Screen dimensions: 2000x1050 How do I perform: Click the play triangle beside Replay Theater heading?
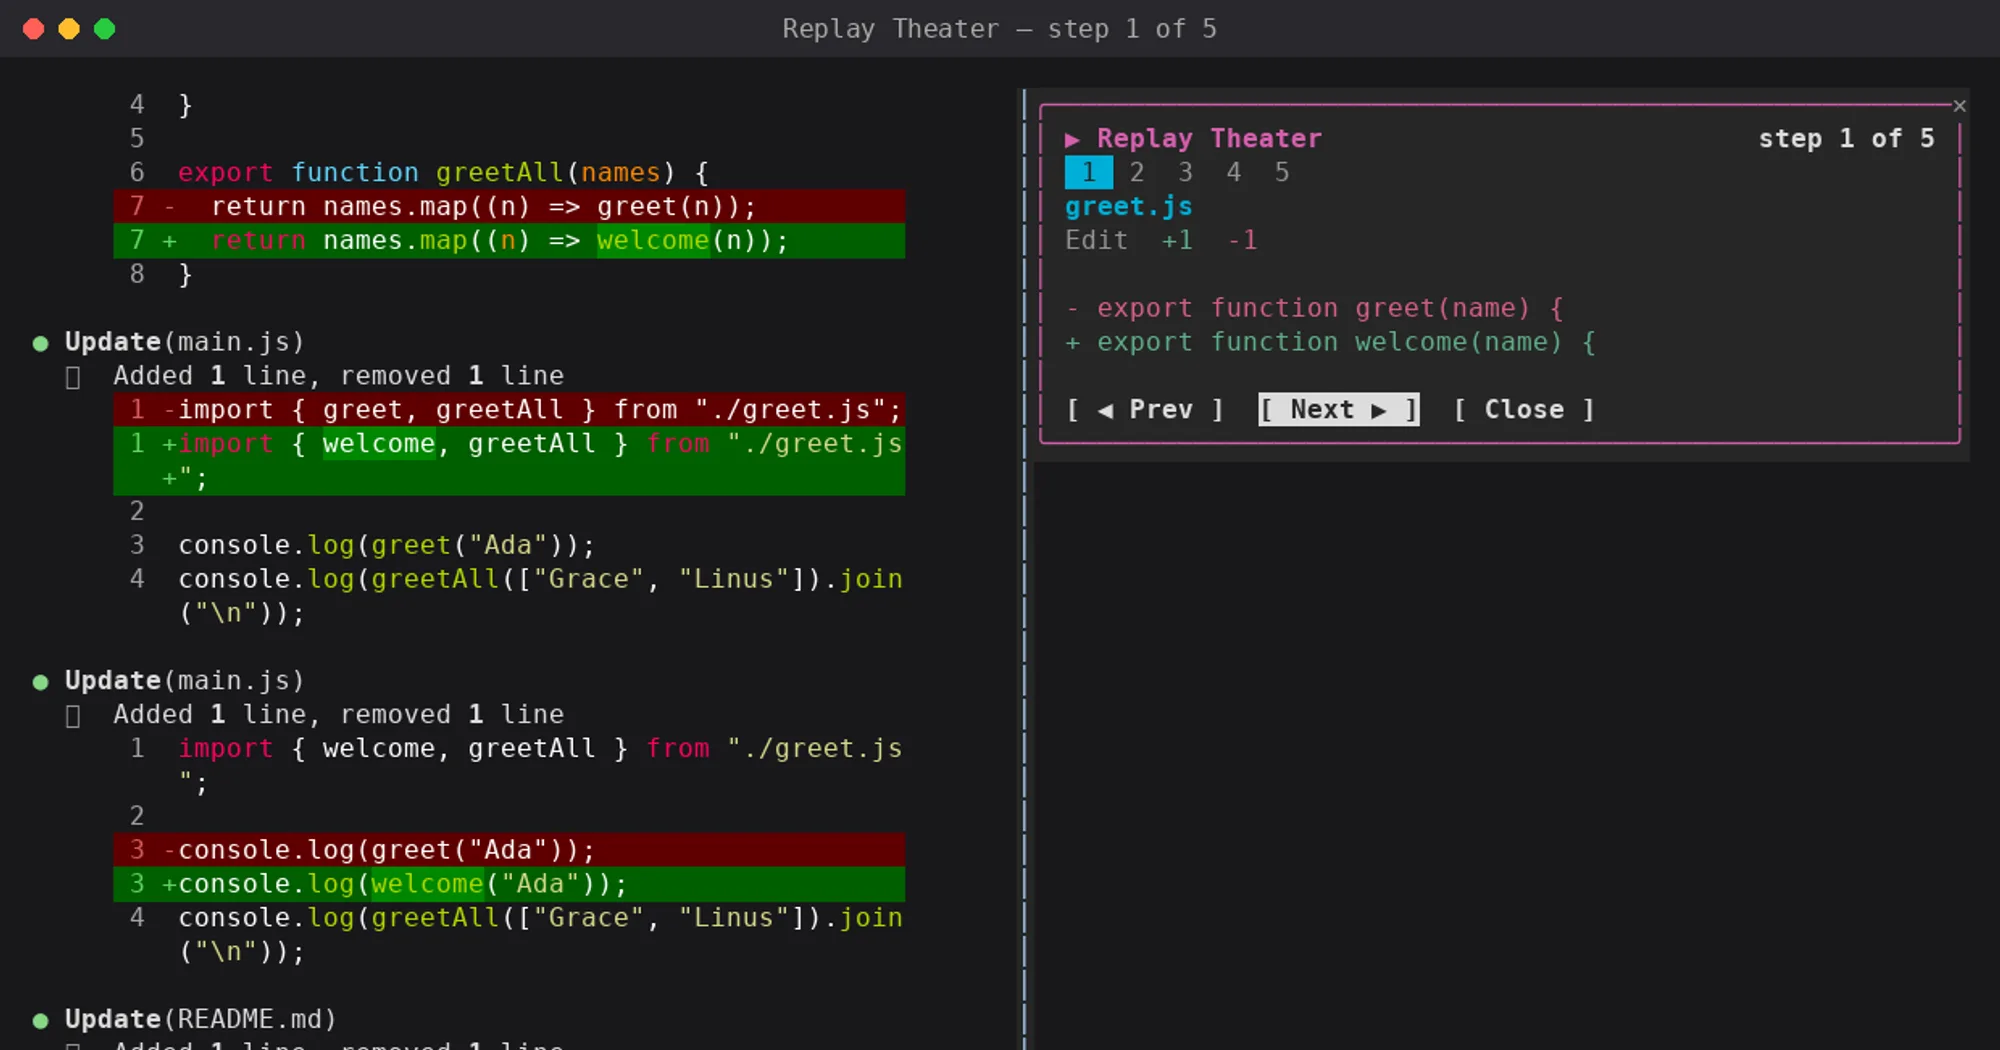click(x=1072, y=139)
